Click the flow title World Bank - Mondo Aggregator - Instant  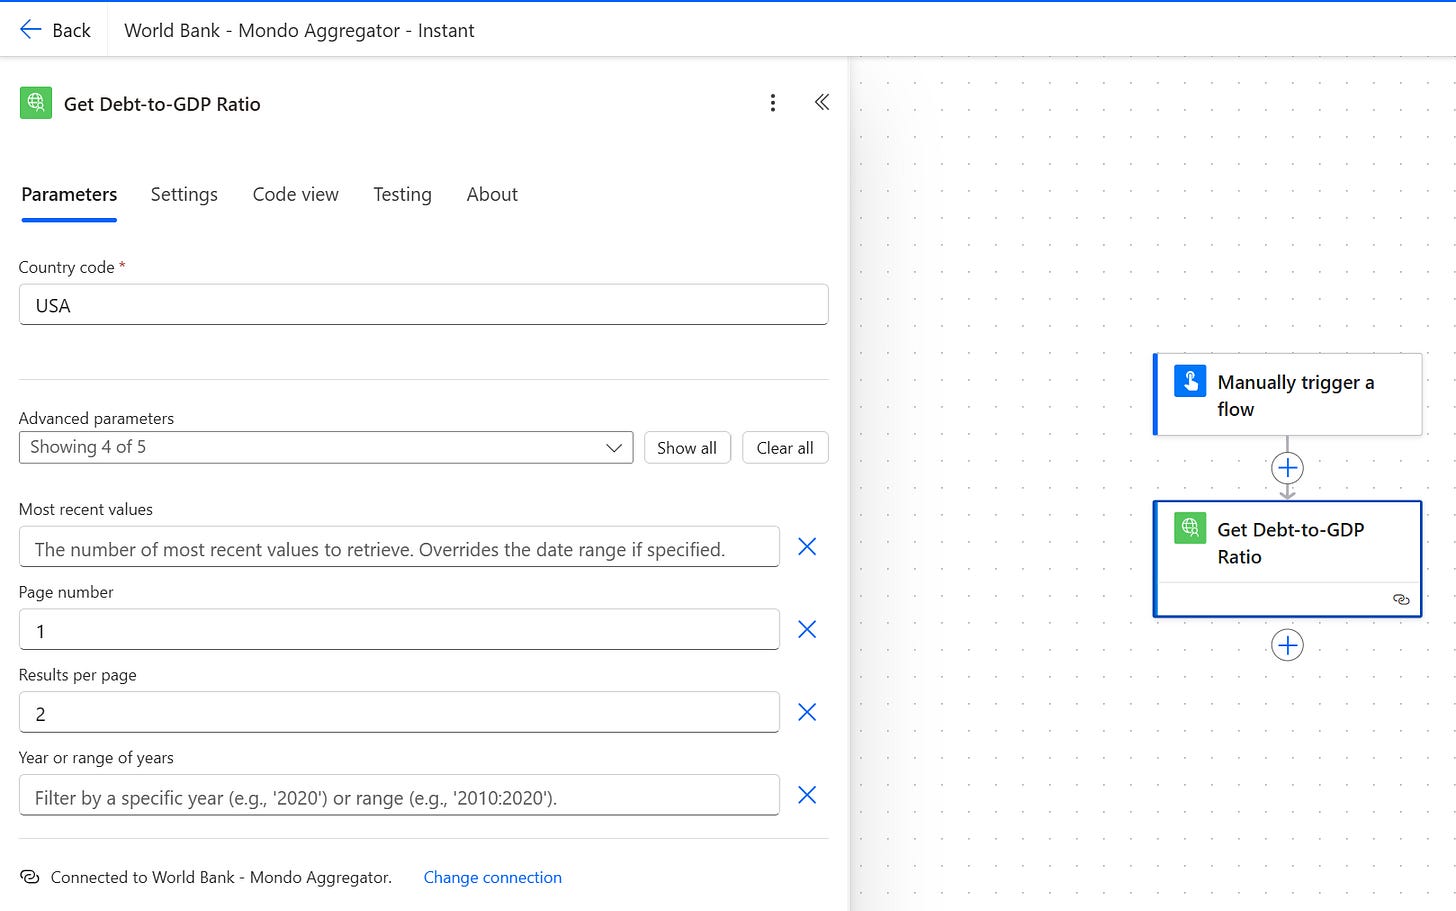click(x=299, y=31)
